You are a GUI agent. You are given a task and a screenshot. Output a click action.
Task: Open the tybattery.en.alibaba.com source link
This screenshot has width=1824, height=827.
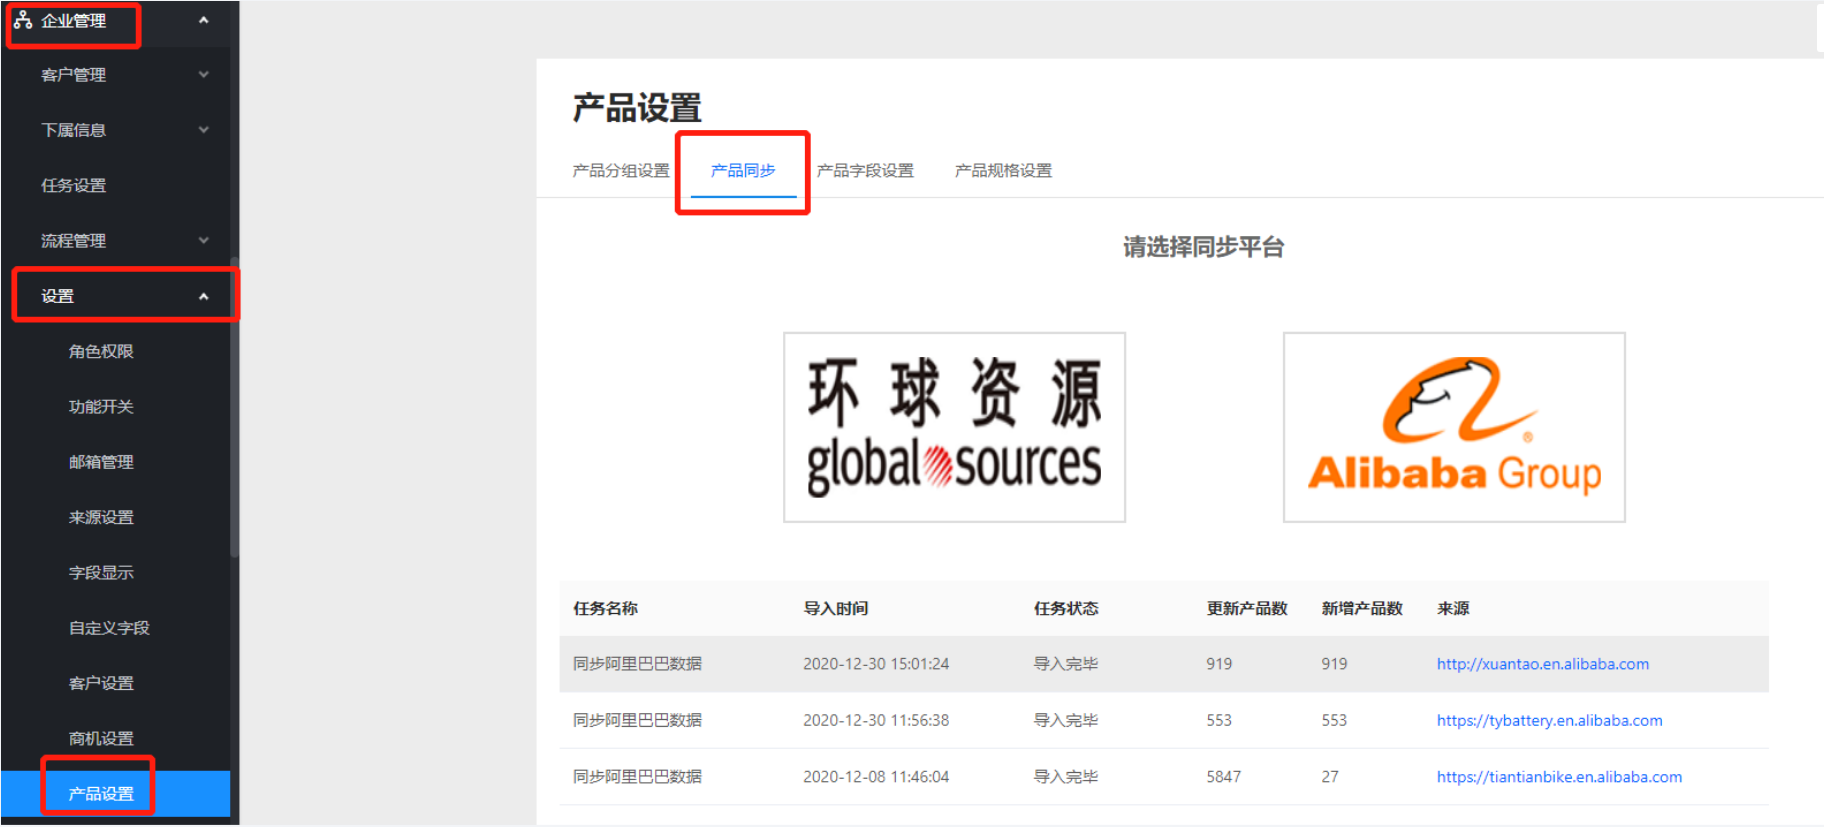[x=1550, y=721]
